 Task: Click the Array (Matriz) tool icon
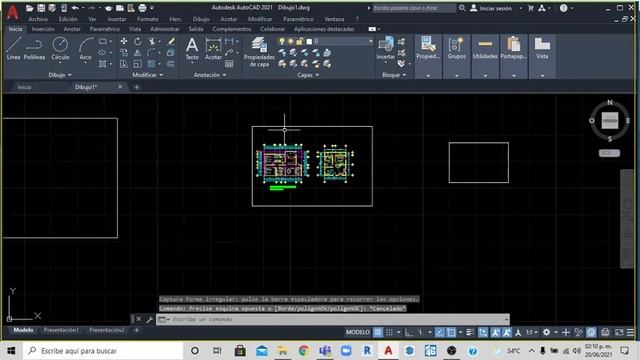[x=151, y=64]
